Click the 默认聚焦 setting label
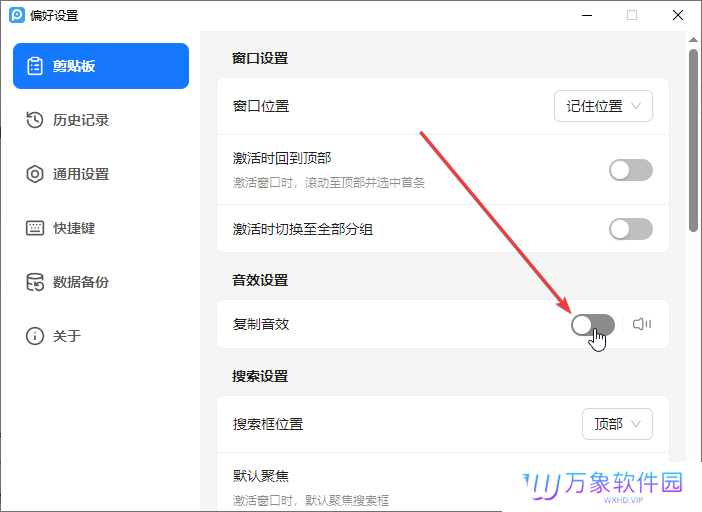The image size is (702, 512). click(261, 476)
